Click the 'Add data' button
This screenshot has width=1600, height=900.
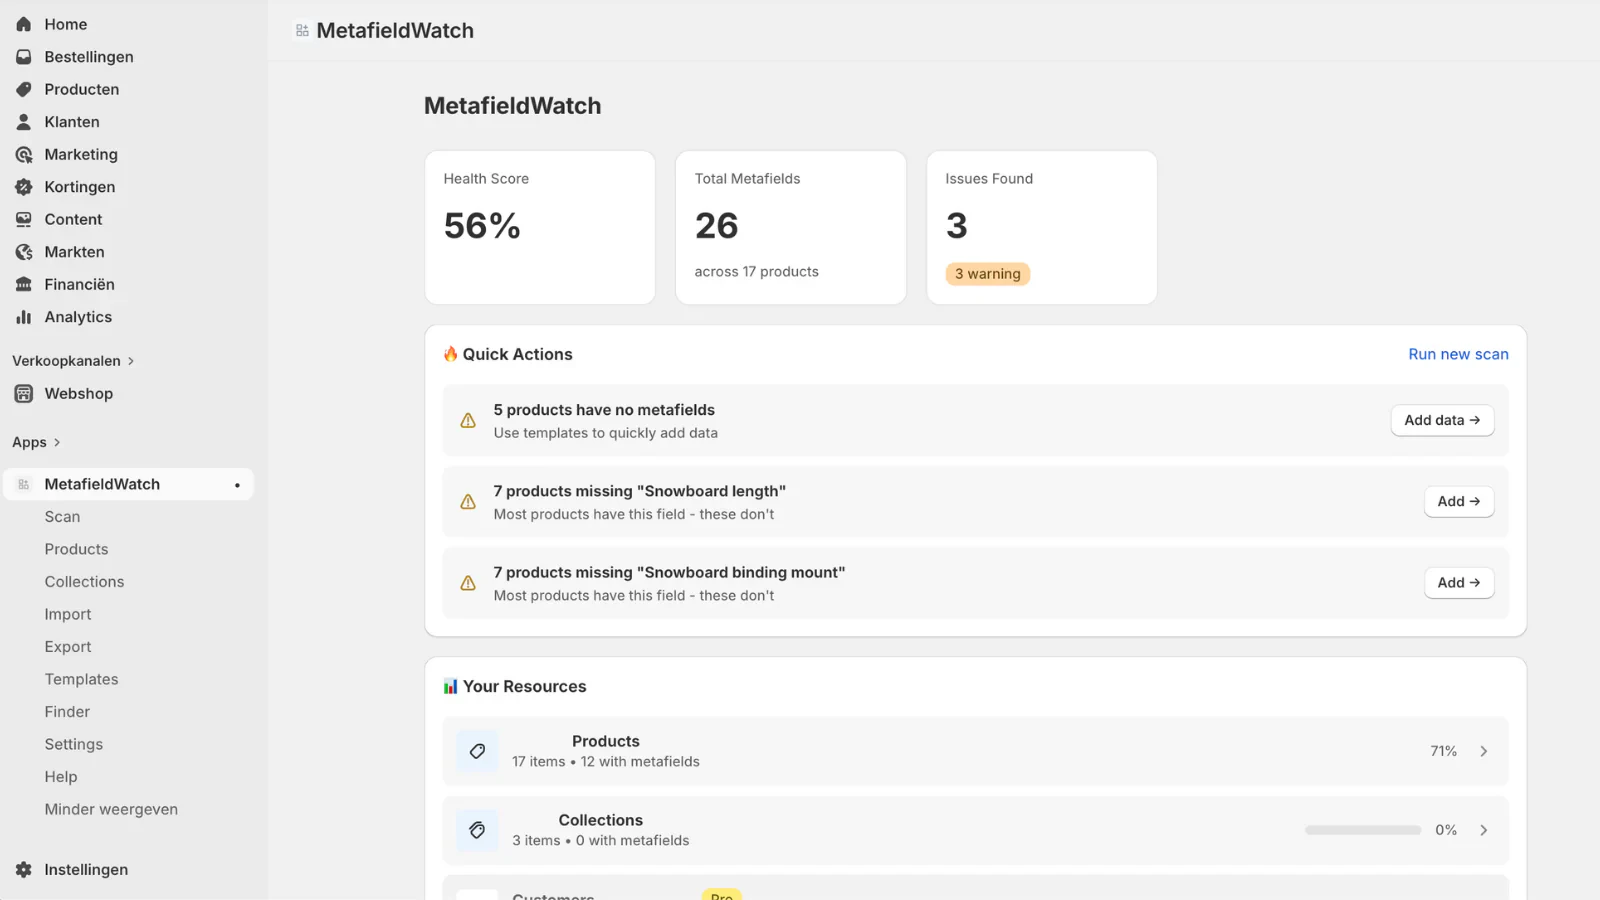click(1442, 420)
